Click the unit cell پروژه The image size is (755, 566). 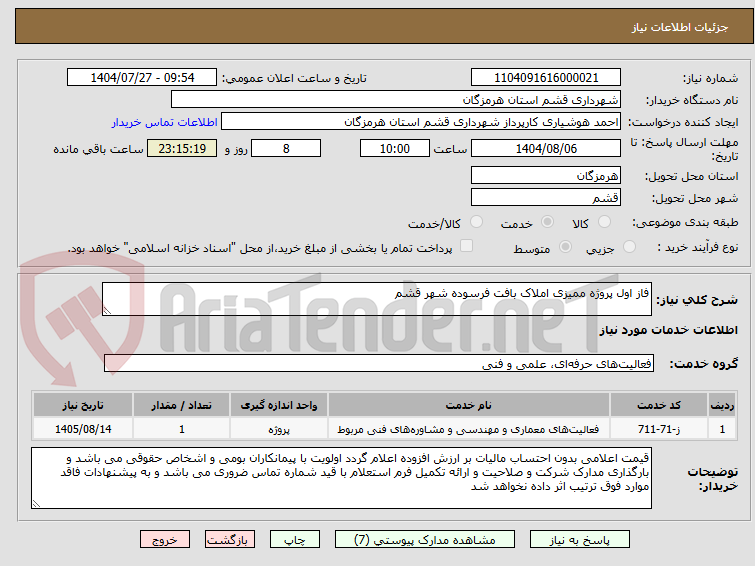pyautogui.click(x=279, y=429)
